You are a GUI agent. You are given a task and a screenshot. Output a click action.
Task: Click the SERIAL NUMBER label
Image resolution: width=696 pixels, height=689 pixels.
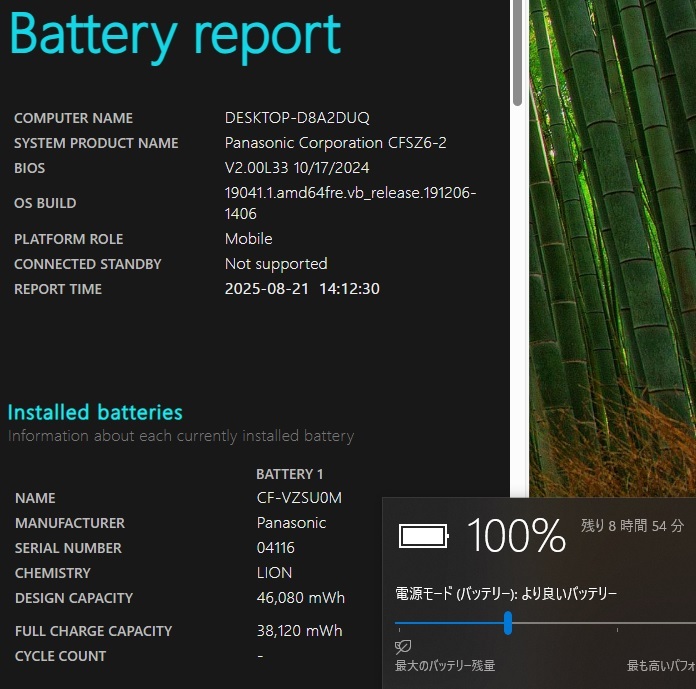(68, 548)
